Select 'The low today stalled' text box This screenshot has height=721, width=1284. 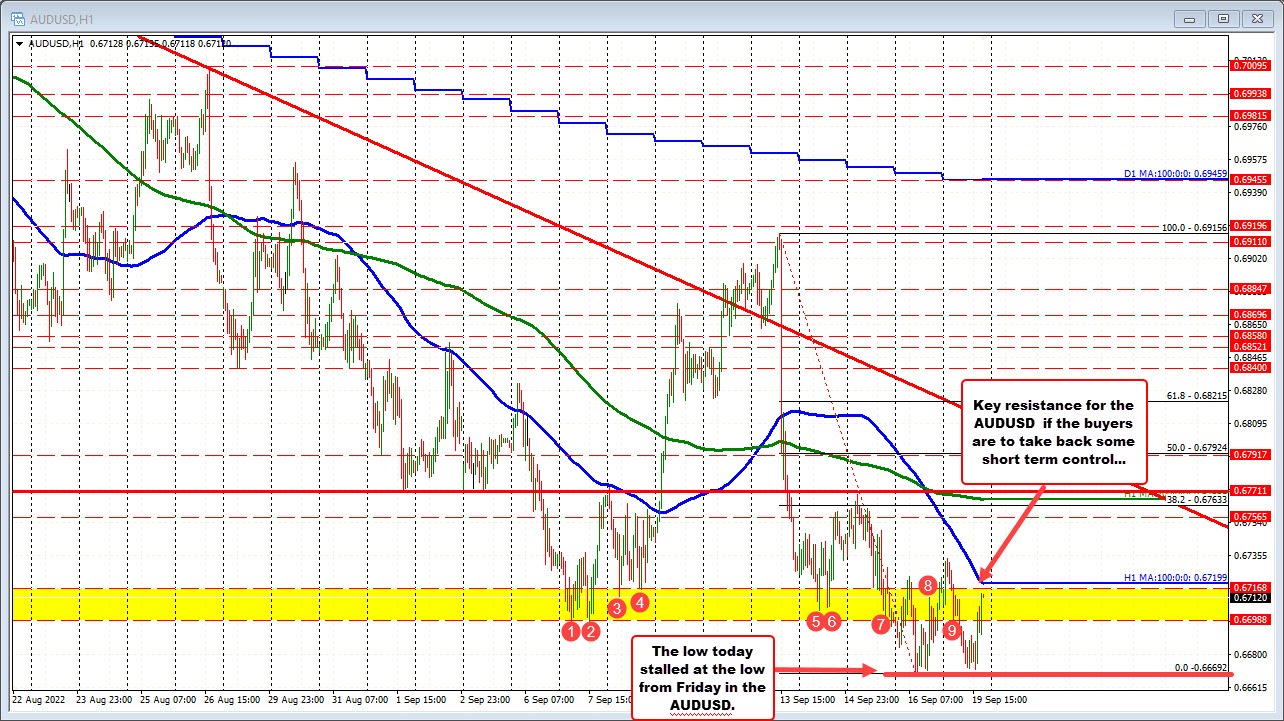coord(702,677)
